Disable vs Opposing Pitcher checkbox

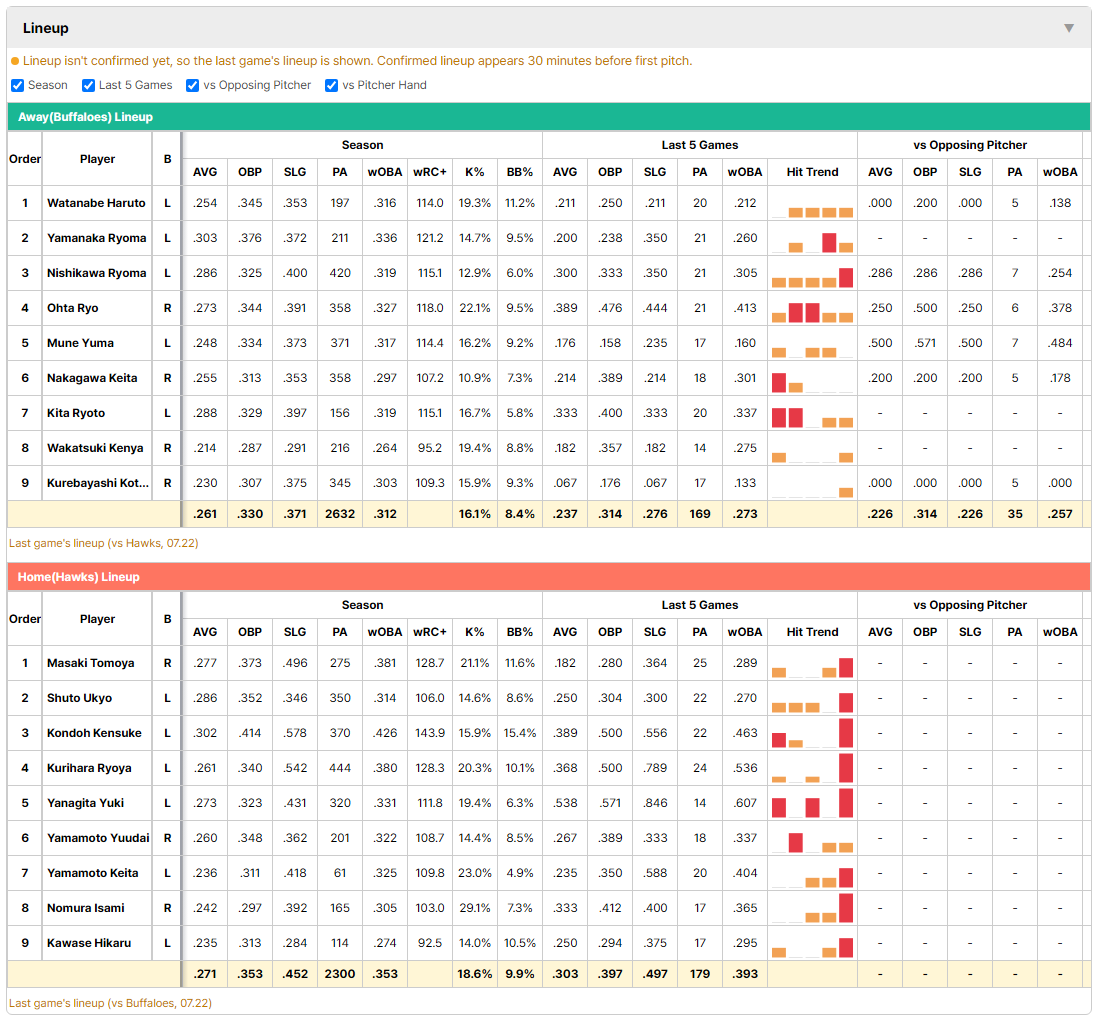click(192, 85)
